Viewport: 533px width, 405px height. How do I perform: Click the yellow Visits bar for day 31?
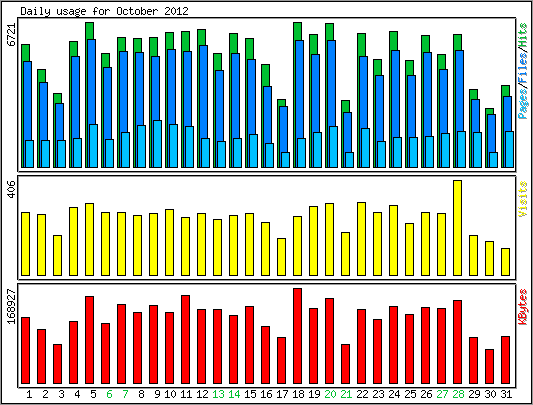click(505, 262)
